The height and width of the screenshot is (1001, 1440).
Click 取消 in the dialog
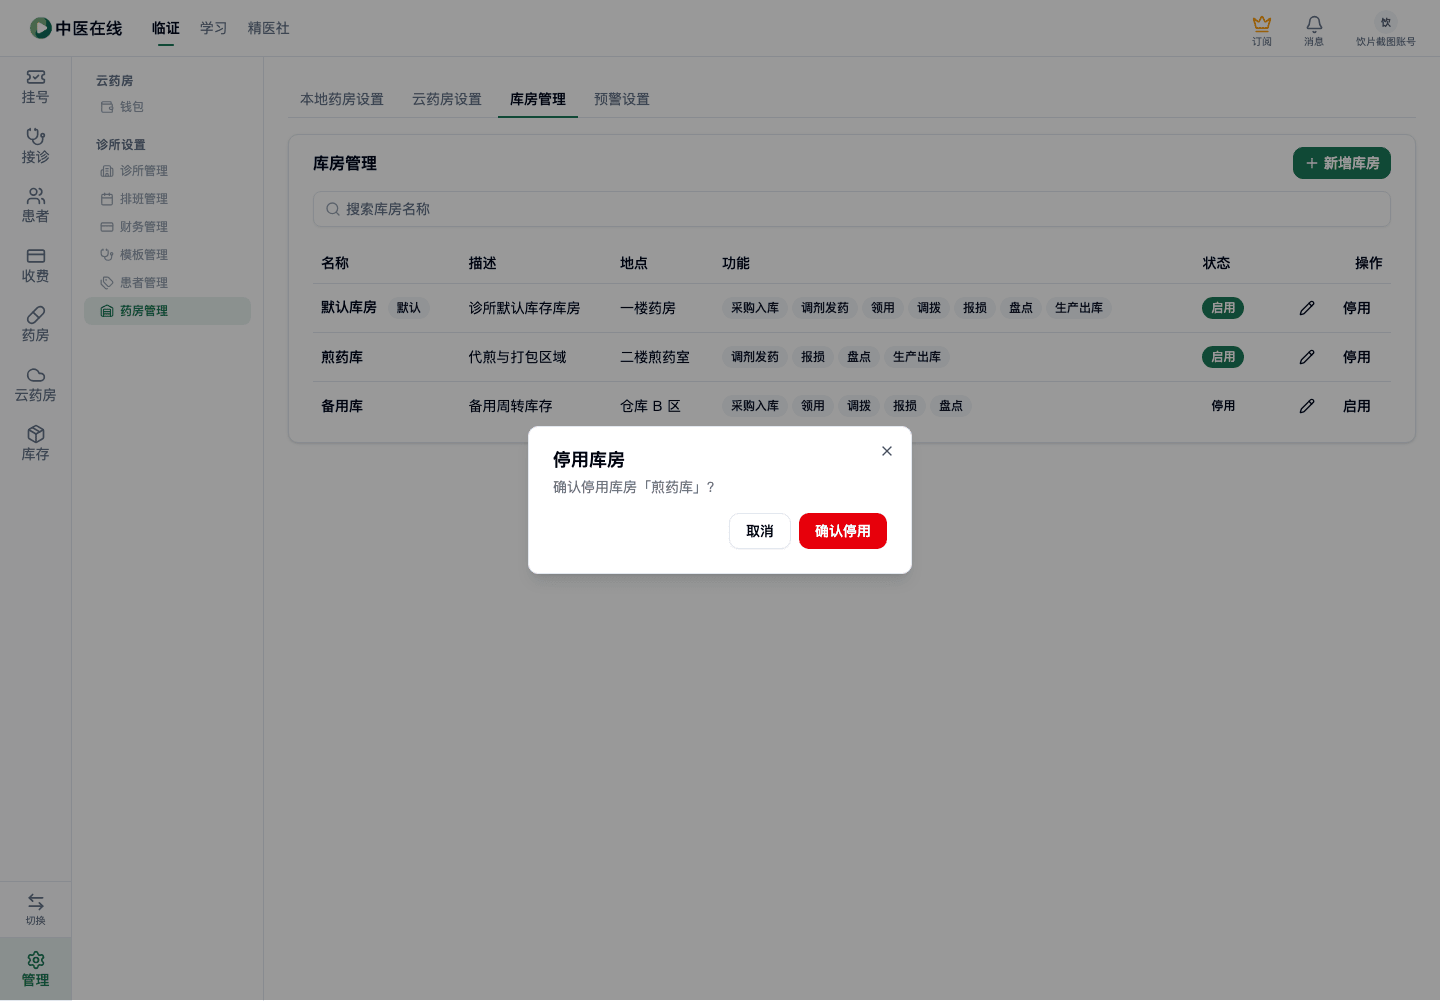[760, 531]
